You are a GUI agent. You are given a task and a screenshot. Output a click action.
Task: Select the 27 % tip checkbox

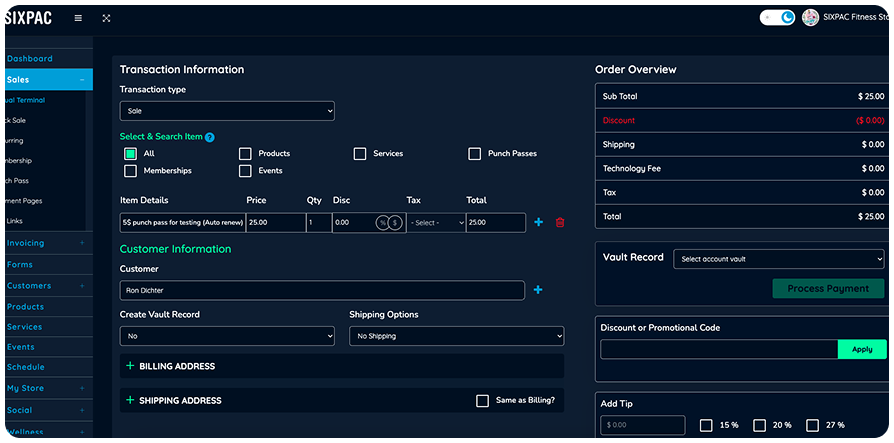click(x=812, y=425)
